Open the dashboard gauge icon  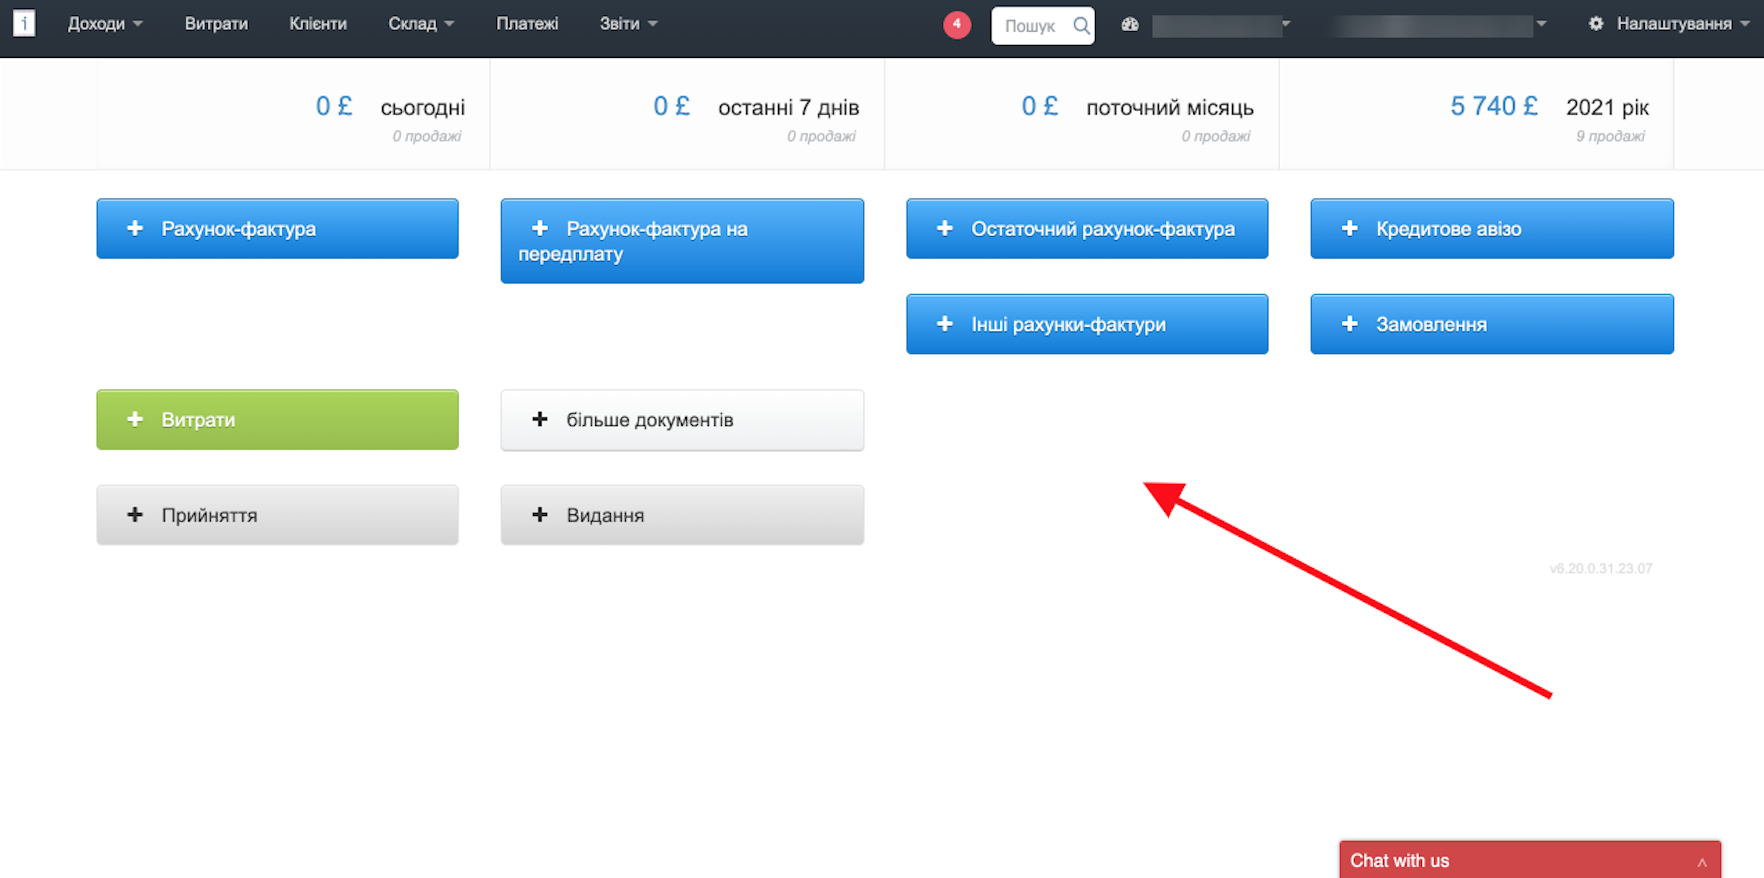1130,24
